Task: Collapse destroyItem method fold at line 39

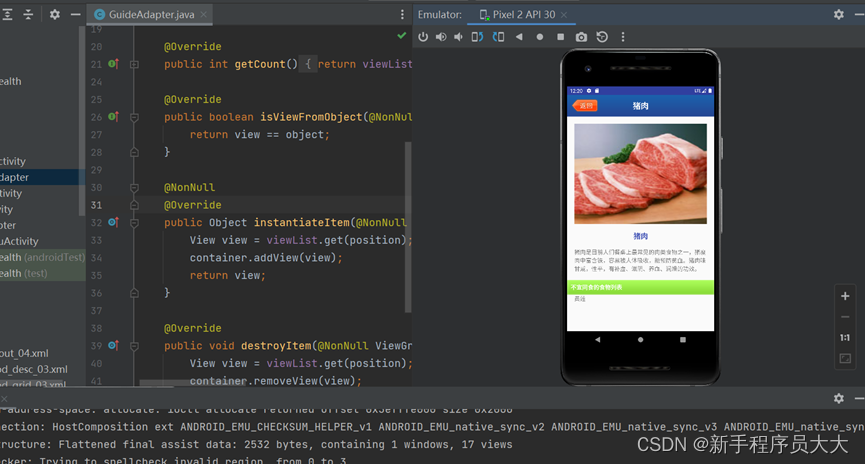Action: [134, 346]
